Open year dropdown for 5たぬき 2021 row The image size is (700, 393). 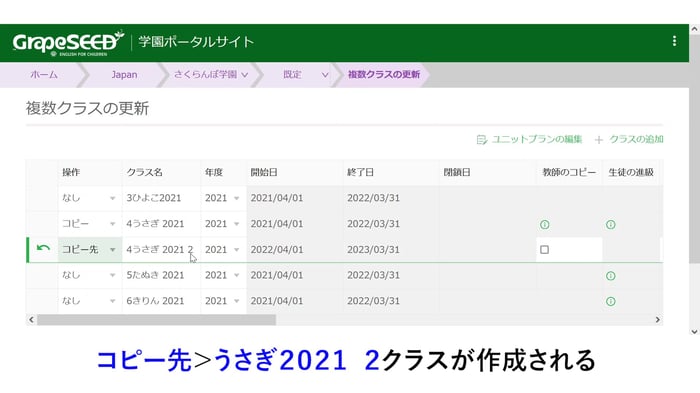pos(237,275)
